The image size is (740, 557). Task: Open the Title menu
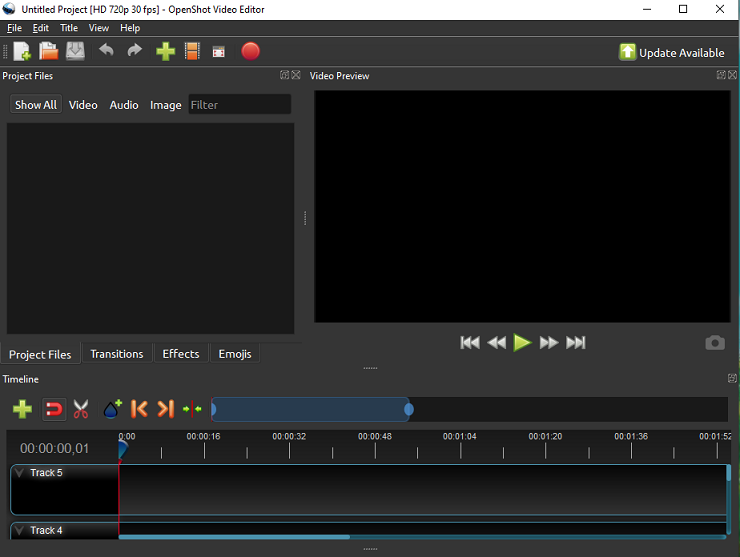(69, 28)
